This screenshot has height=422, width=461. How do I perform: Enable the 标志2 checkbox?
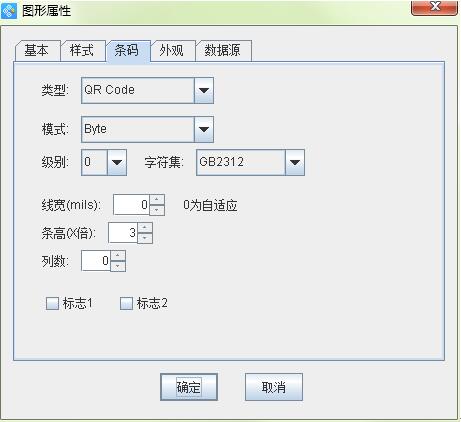click(126, 304)
